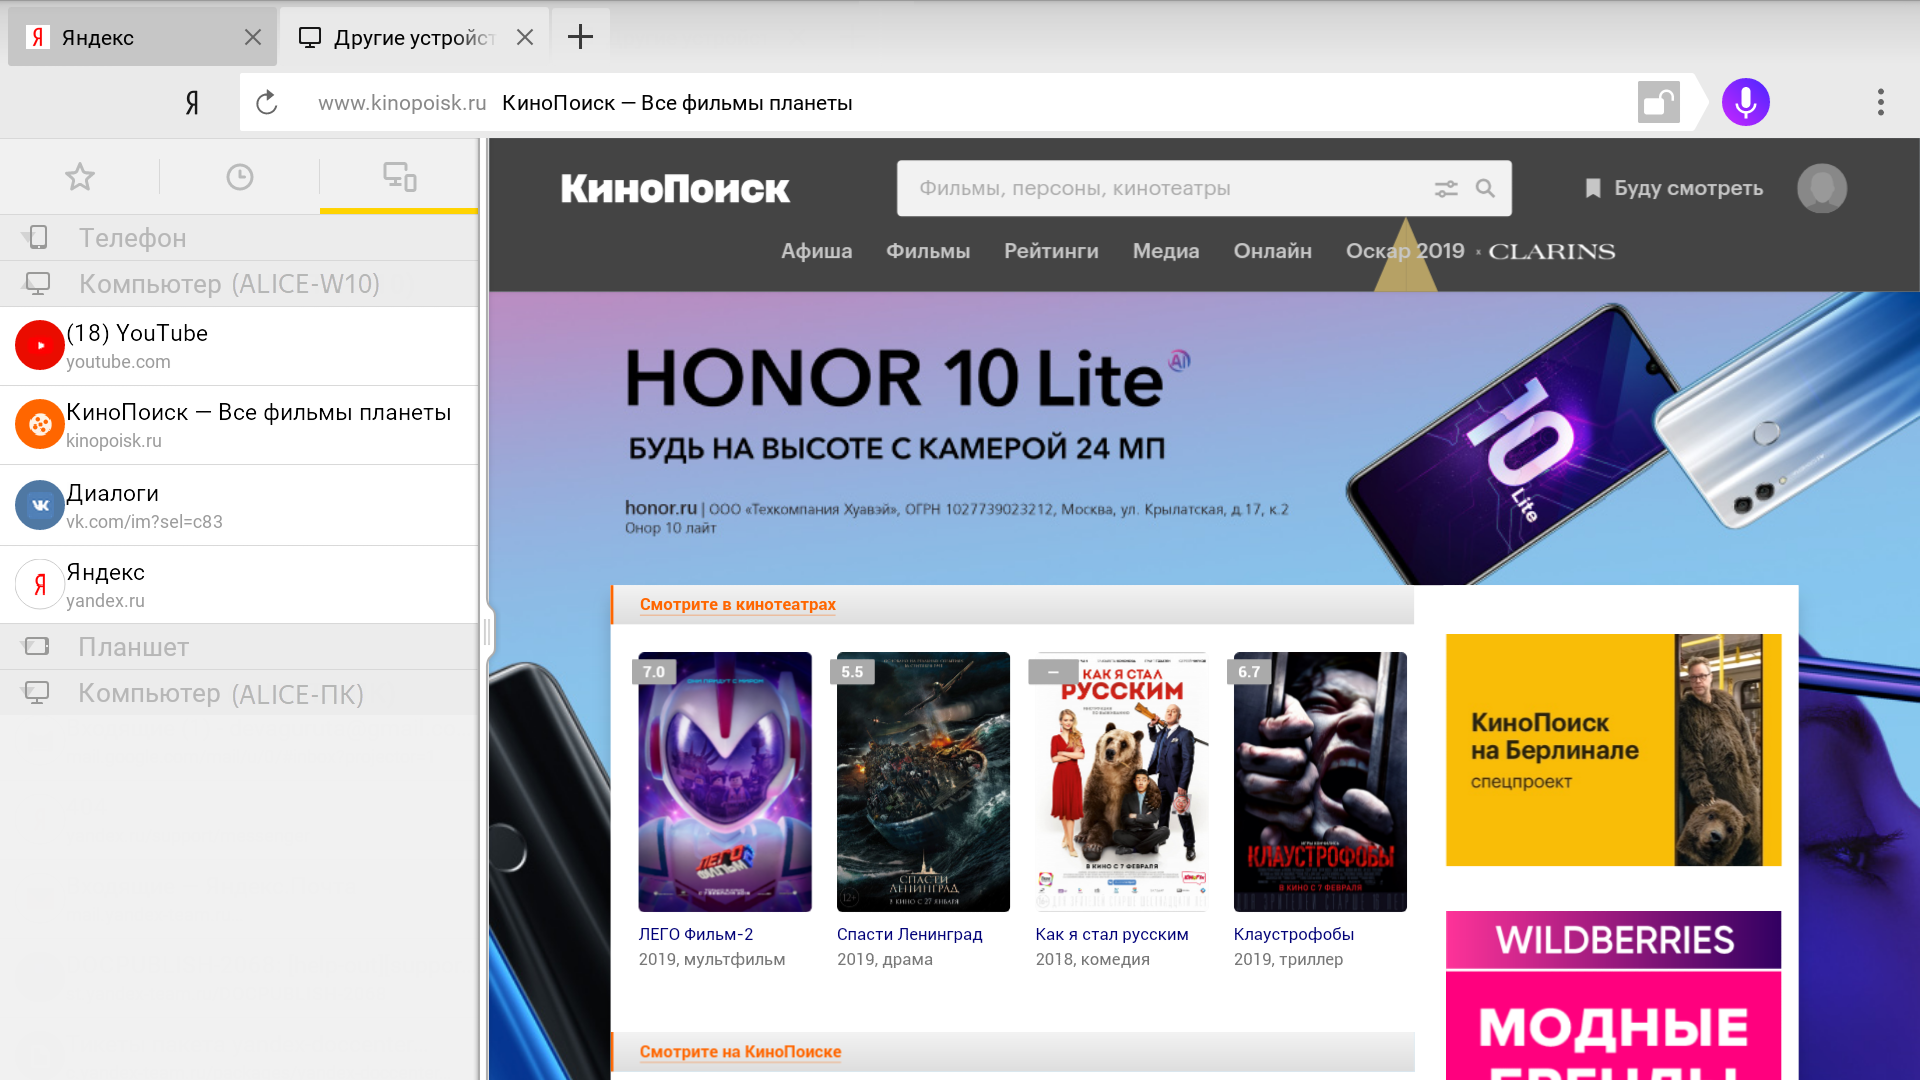Open a new tab with plus button

coord(580,37)
